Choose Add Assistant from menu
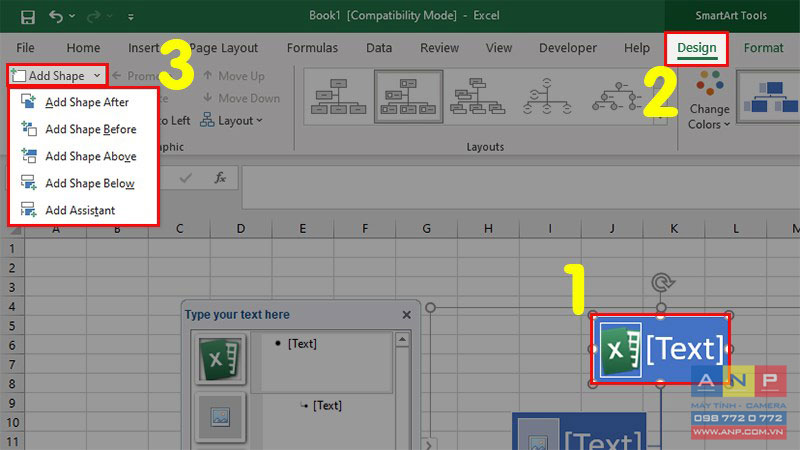This screenshot has width=800, height=450. pos(84,210)
